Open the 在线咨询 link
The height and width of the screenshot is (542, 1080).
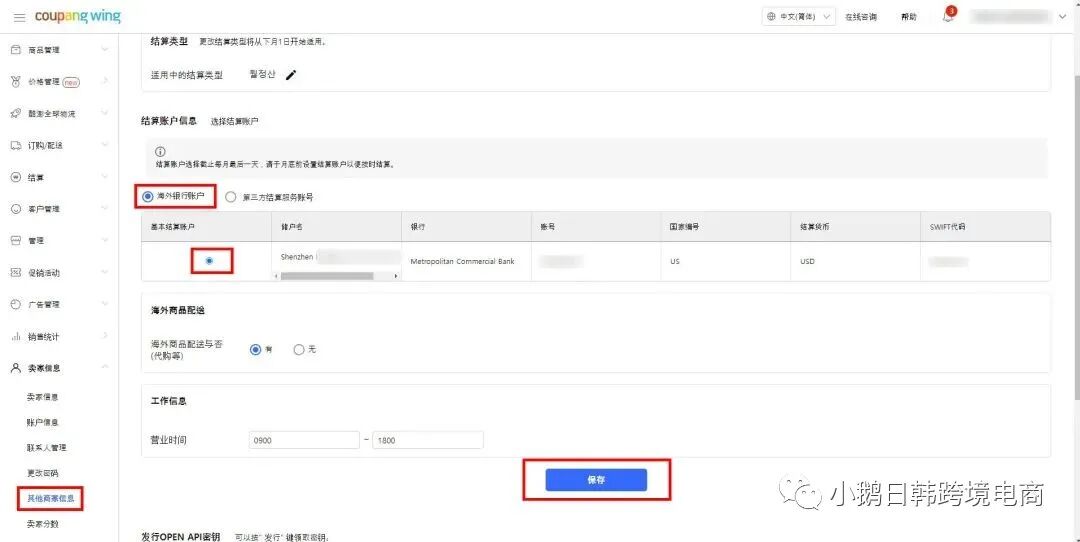(x=861, y=17)
